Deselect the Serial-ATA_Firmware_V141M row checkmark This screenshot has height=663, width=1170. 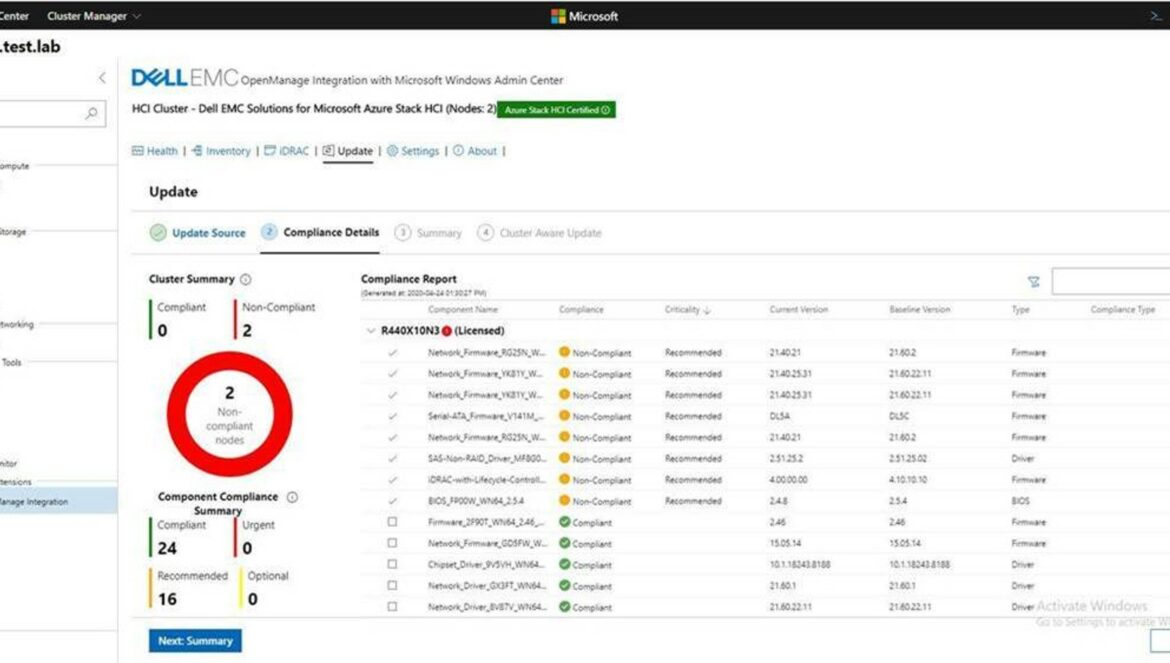click(392, 416)
